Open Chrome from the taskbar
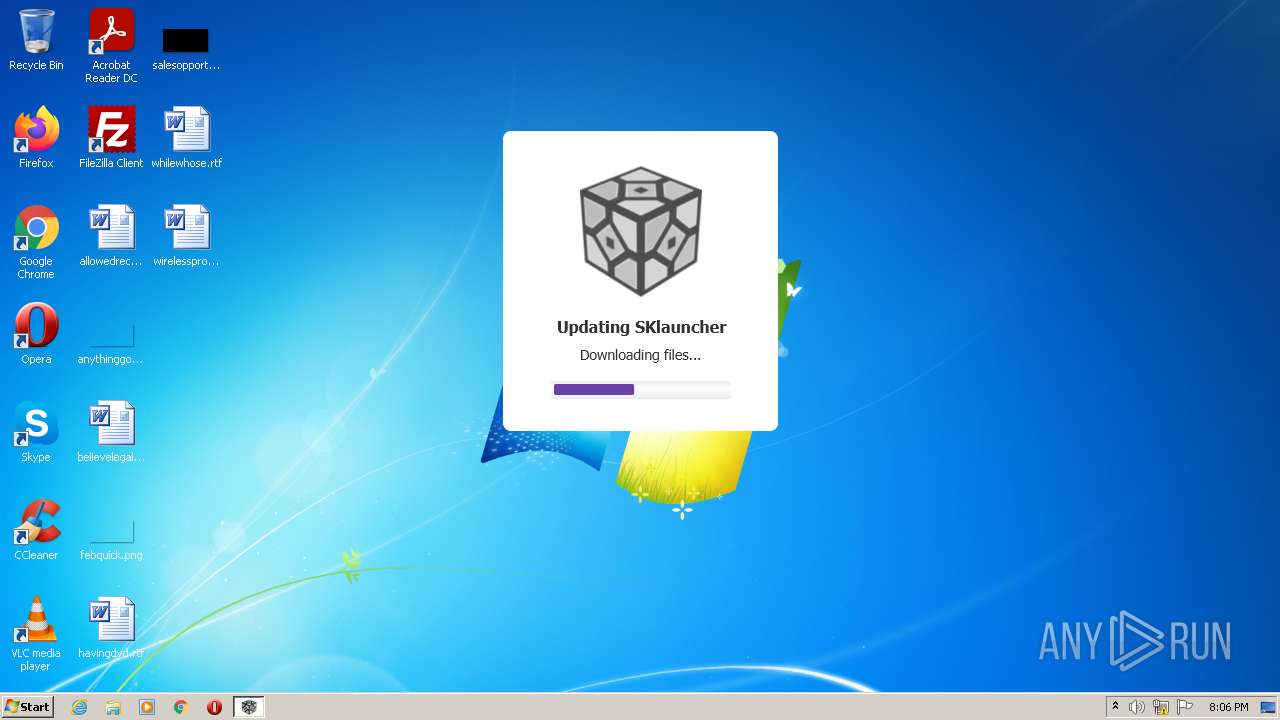1280x720 pixels. (181, 707)
